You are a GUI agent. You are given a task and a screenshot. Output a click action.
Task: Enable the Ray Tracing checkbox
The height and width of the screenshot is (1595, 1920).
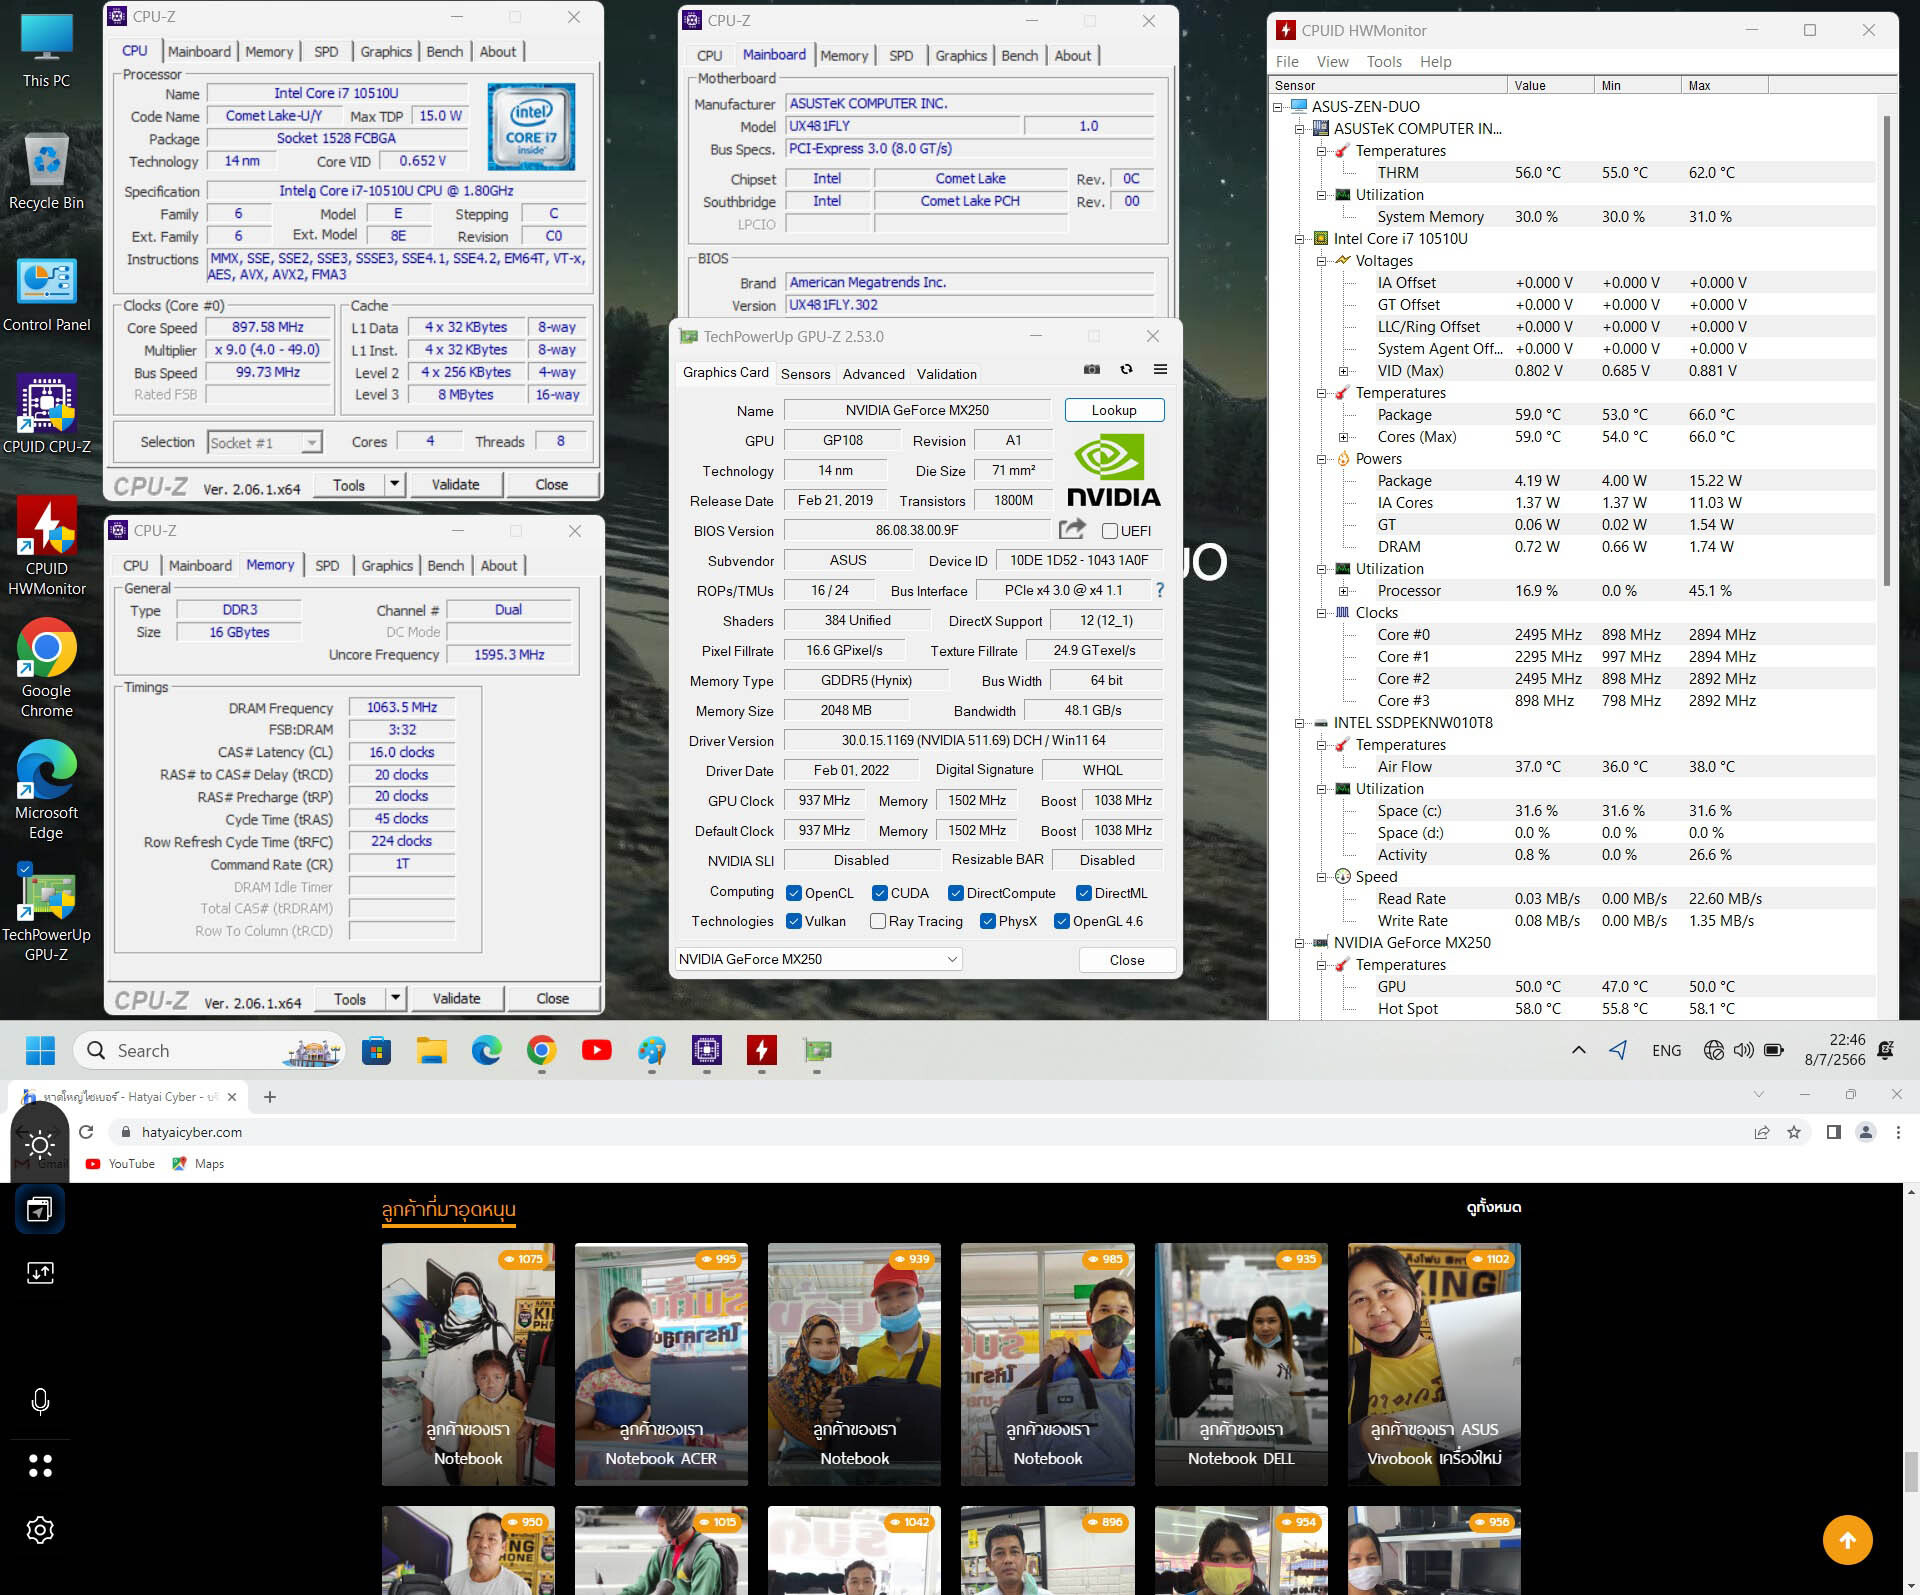click(x=878, y=921)
